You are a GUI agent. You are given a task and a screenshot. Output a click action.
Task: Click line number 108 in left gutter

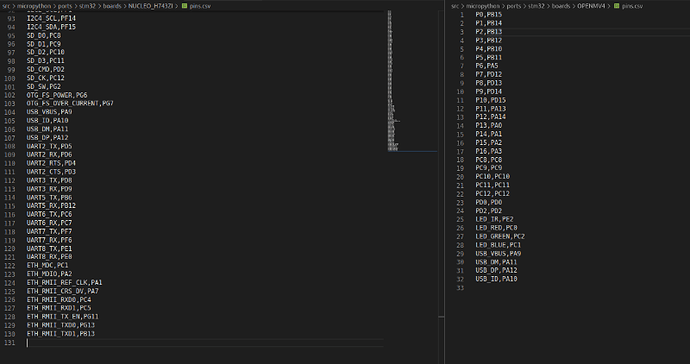pos(10,146)
